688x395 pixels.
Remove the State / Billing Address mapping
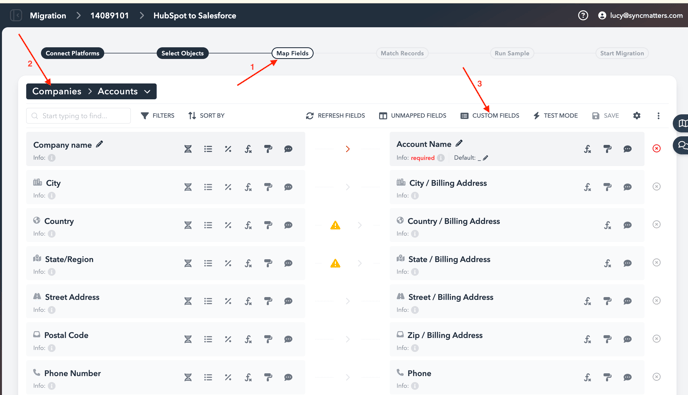(x=656, y=262)
